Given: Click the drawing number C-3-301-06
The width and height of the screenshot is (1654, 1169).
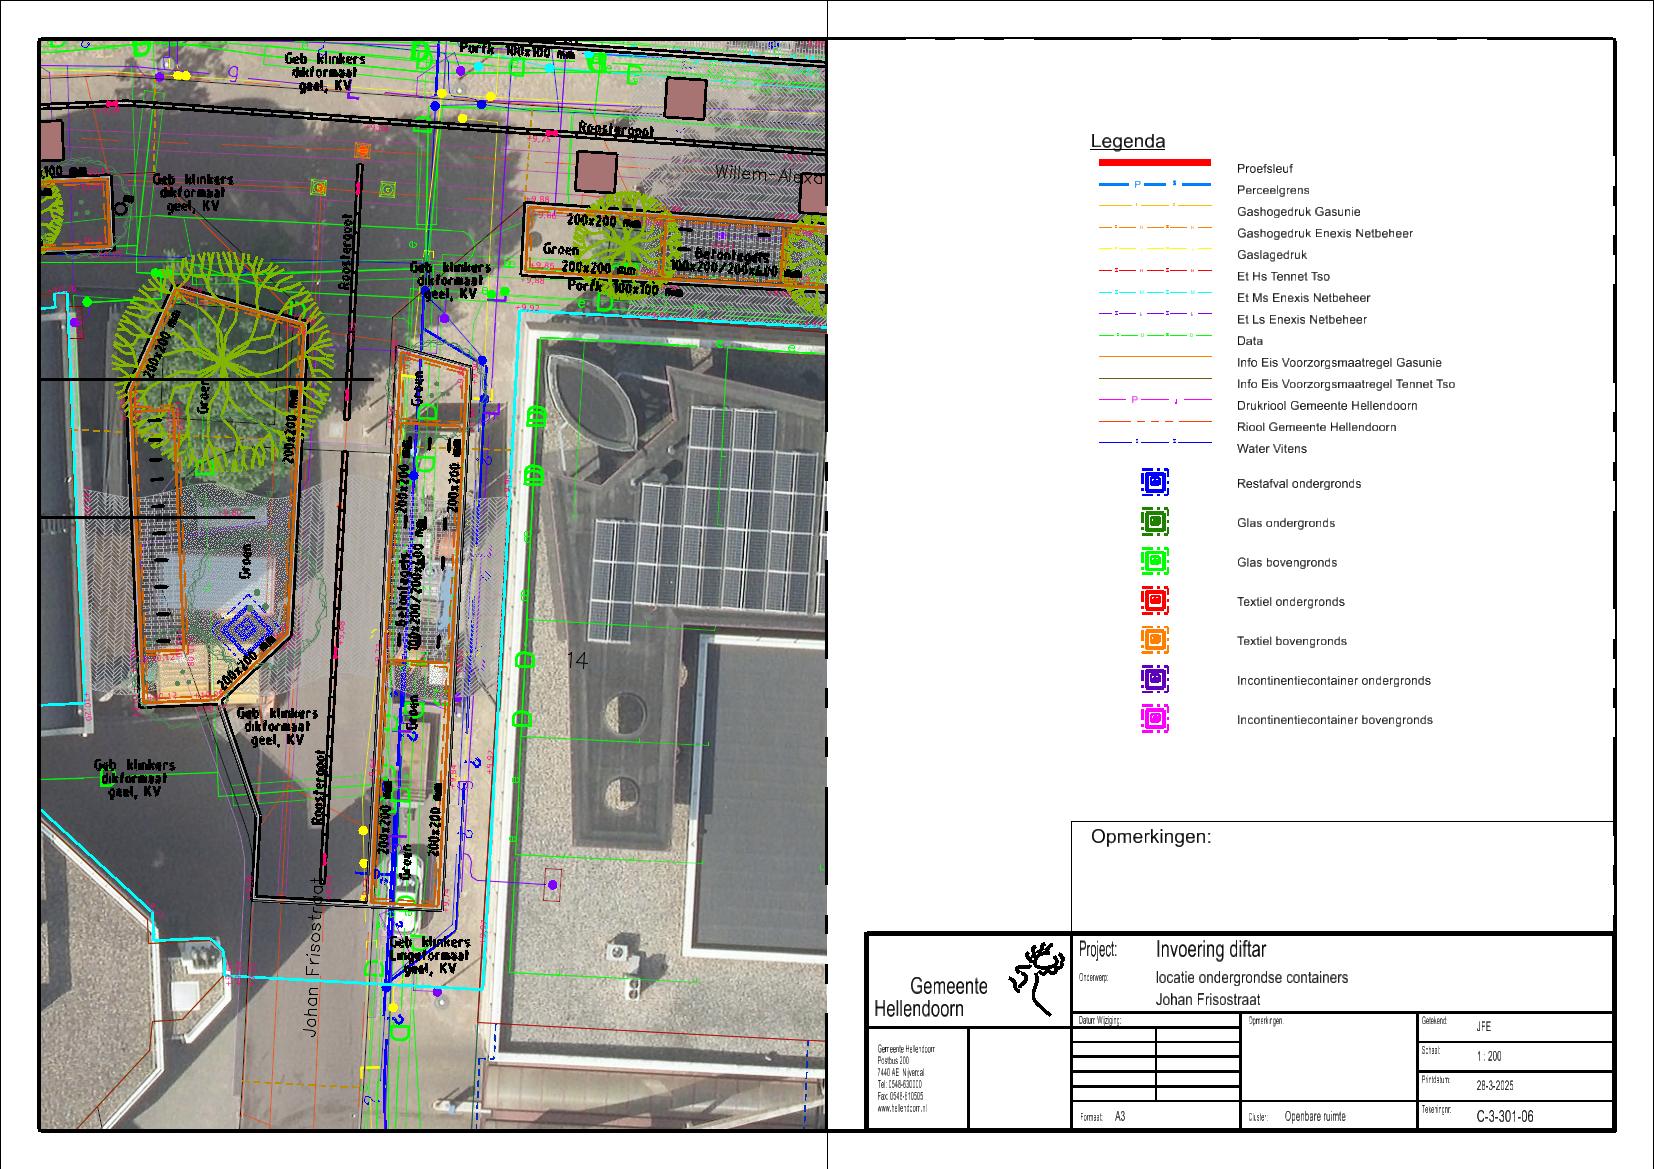Looking at the screenshot, I should (x=1504, y=1117).
